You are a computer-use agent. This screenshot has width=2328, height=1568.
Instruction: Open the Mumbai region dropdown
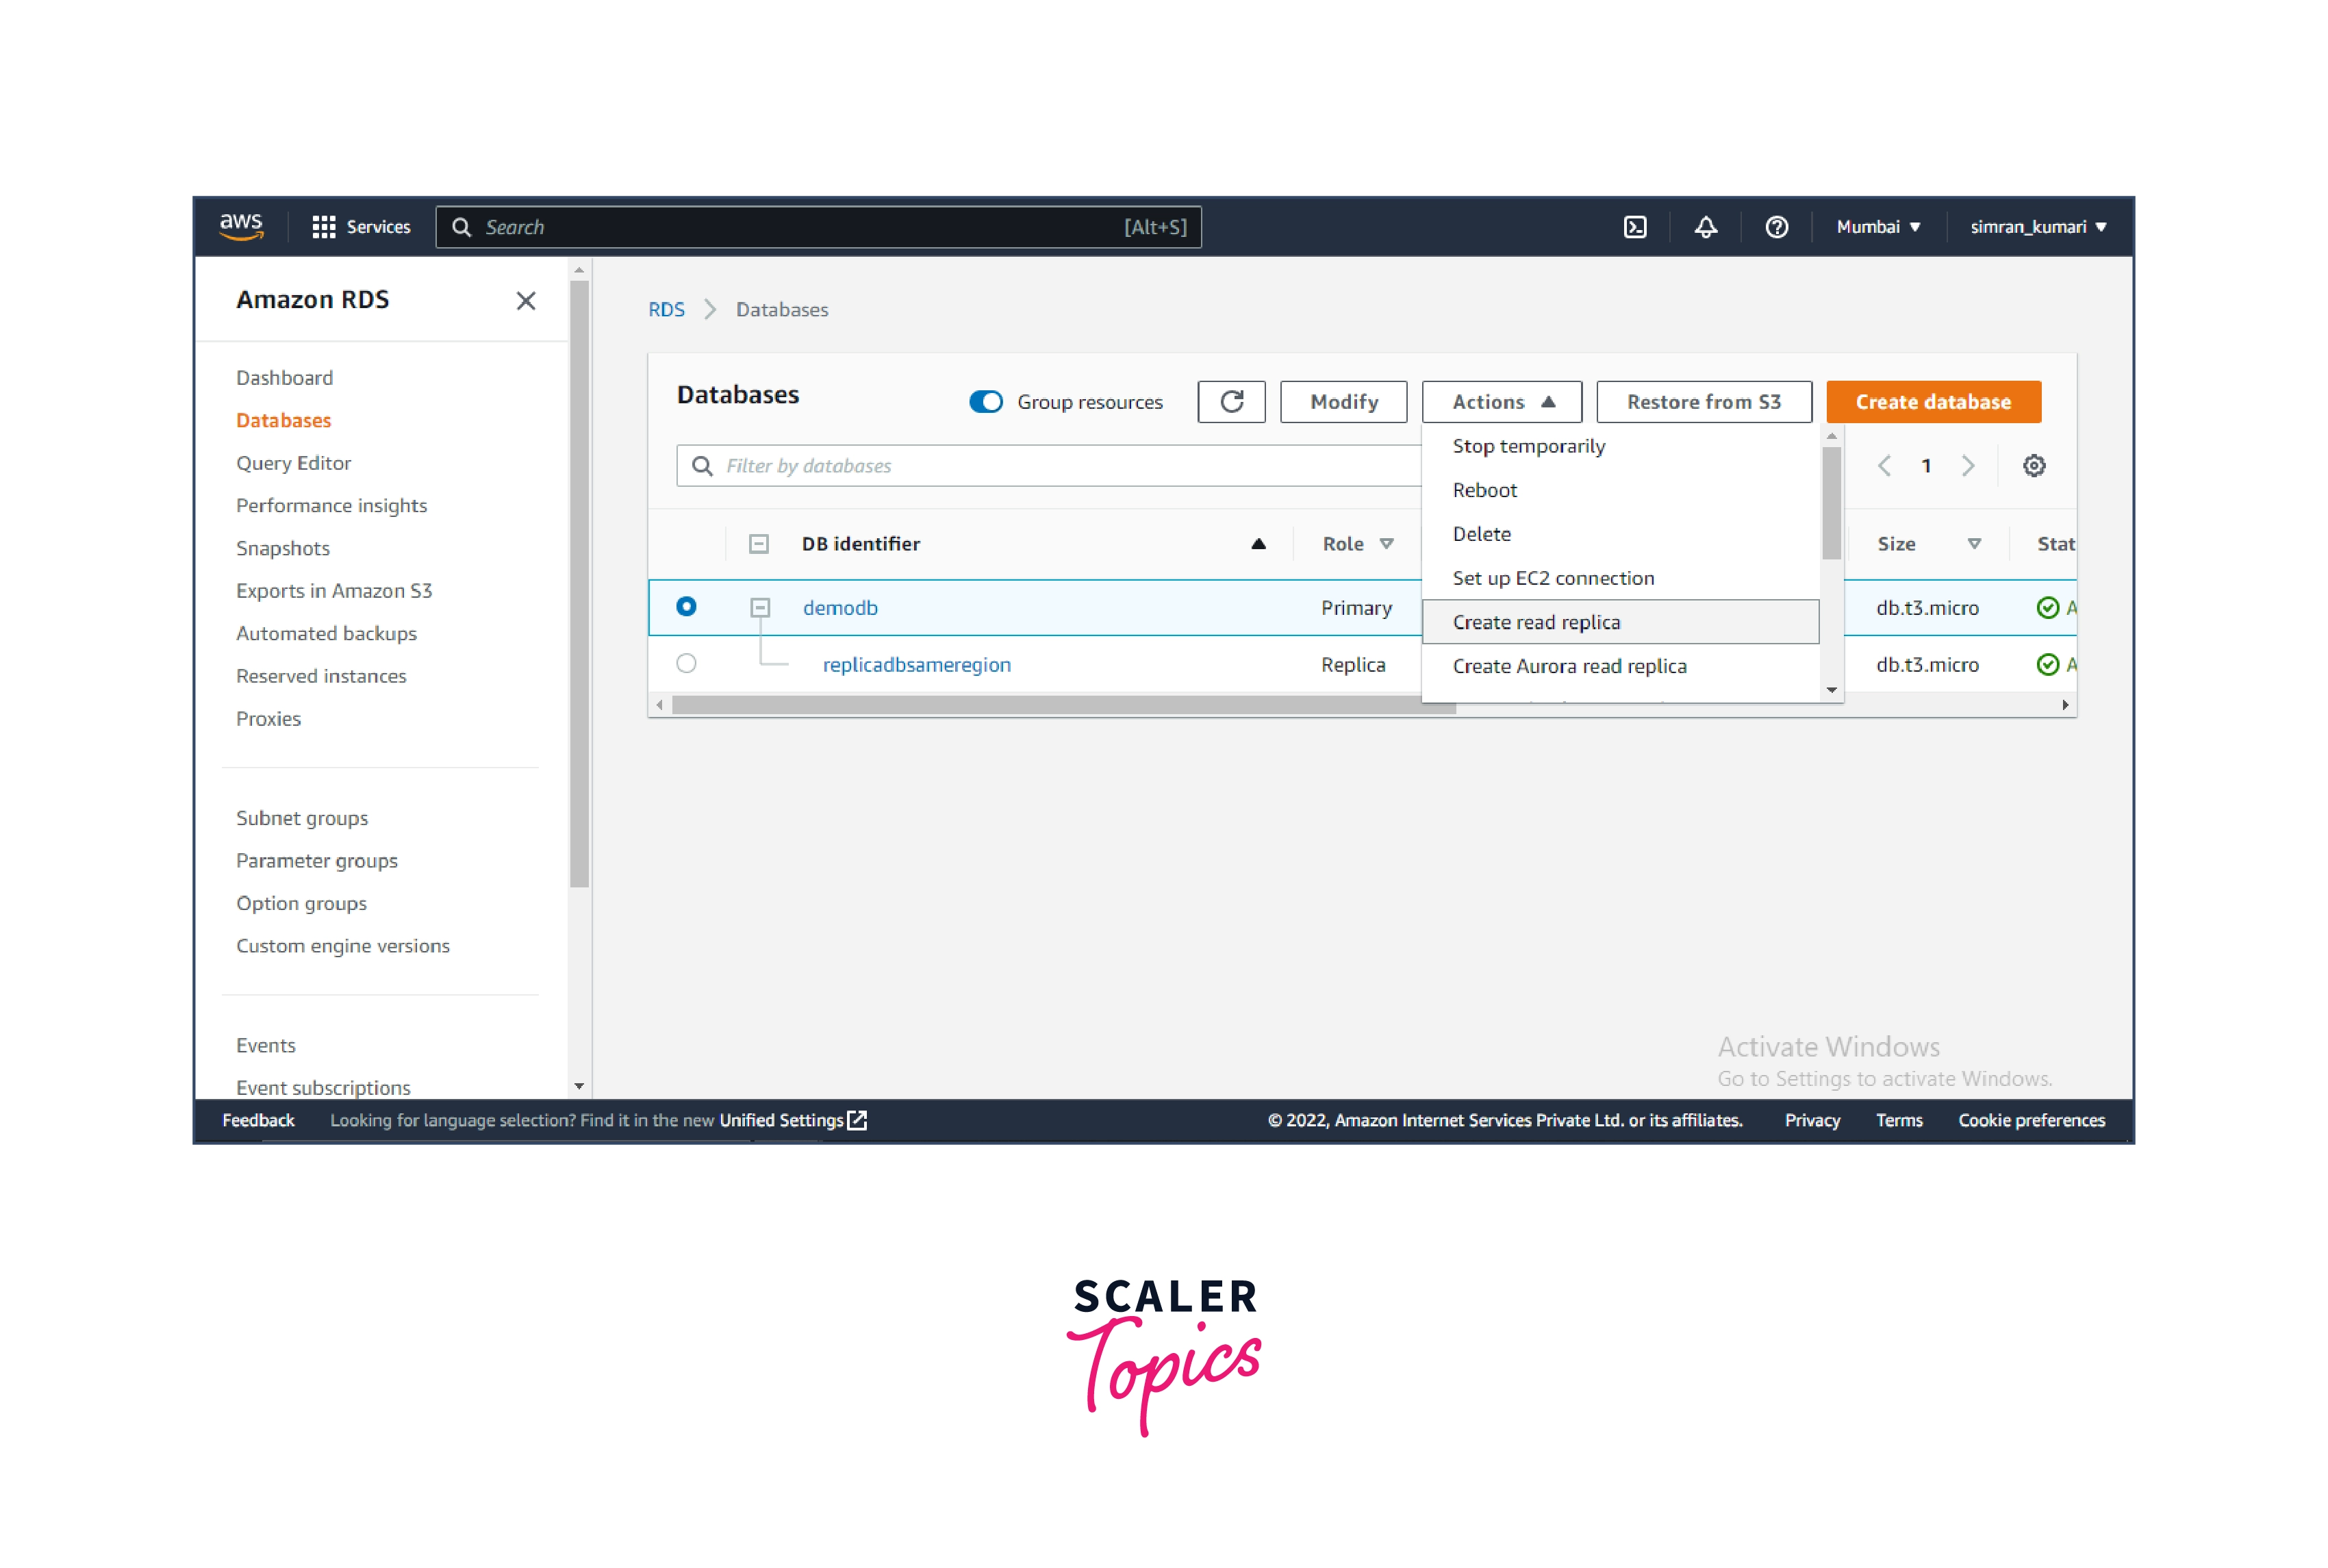point(1877,227)
